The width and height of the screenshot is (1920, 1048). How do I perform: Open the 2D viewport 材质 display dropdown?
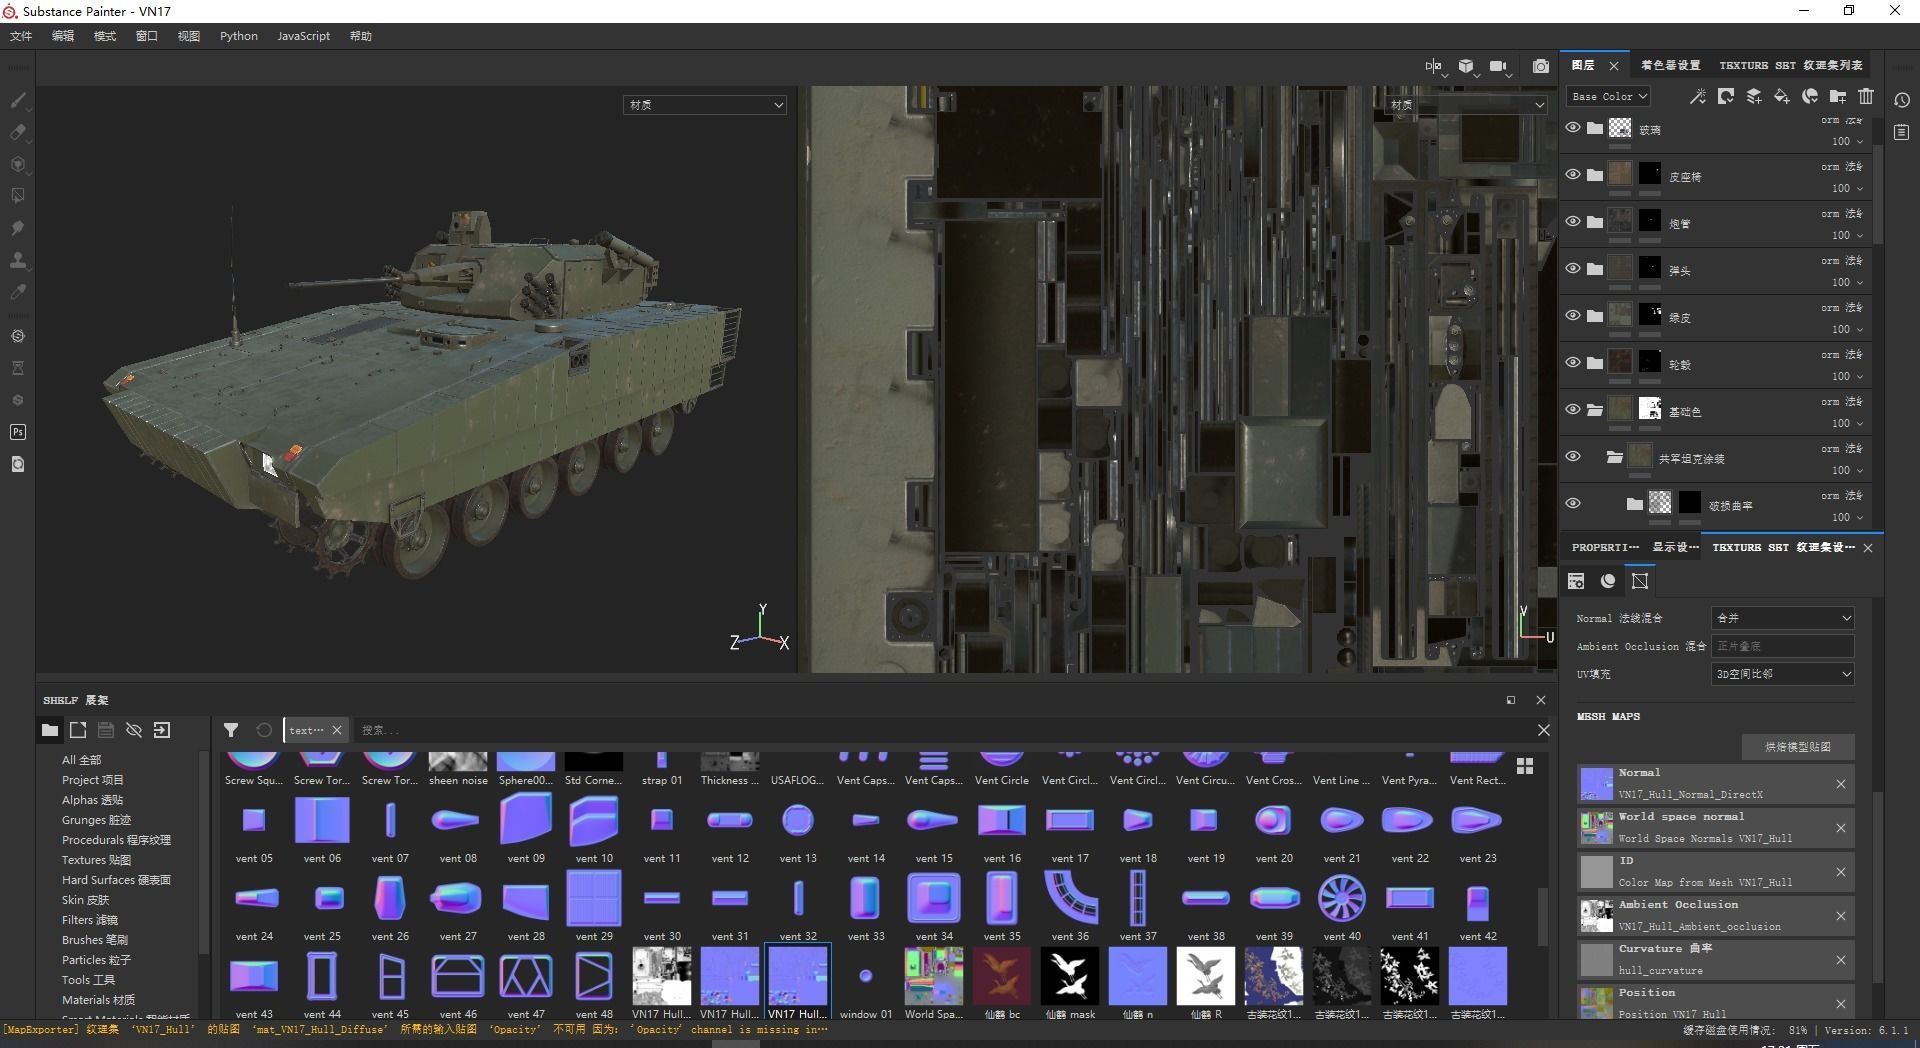click(x=1467, y=104)
